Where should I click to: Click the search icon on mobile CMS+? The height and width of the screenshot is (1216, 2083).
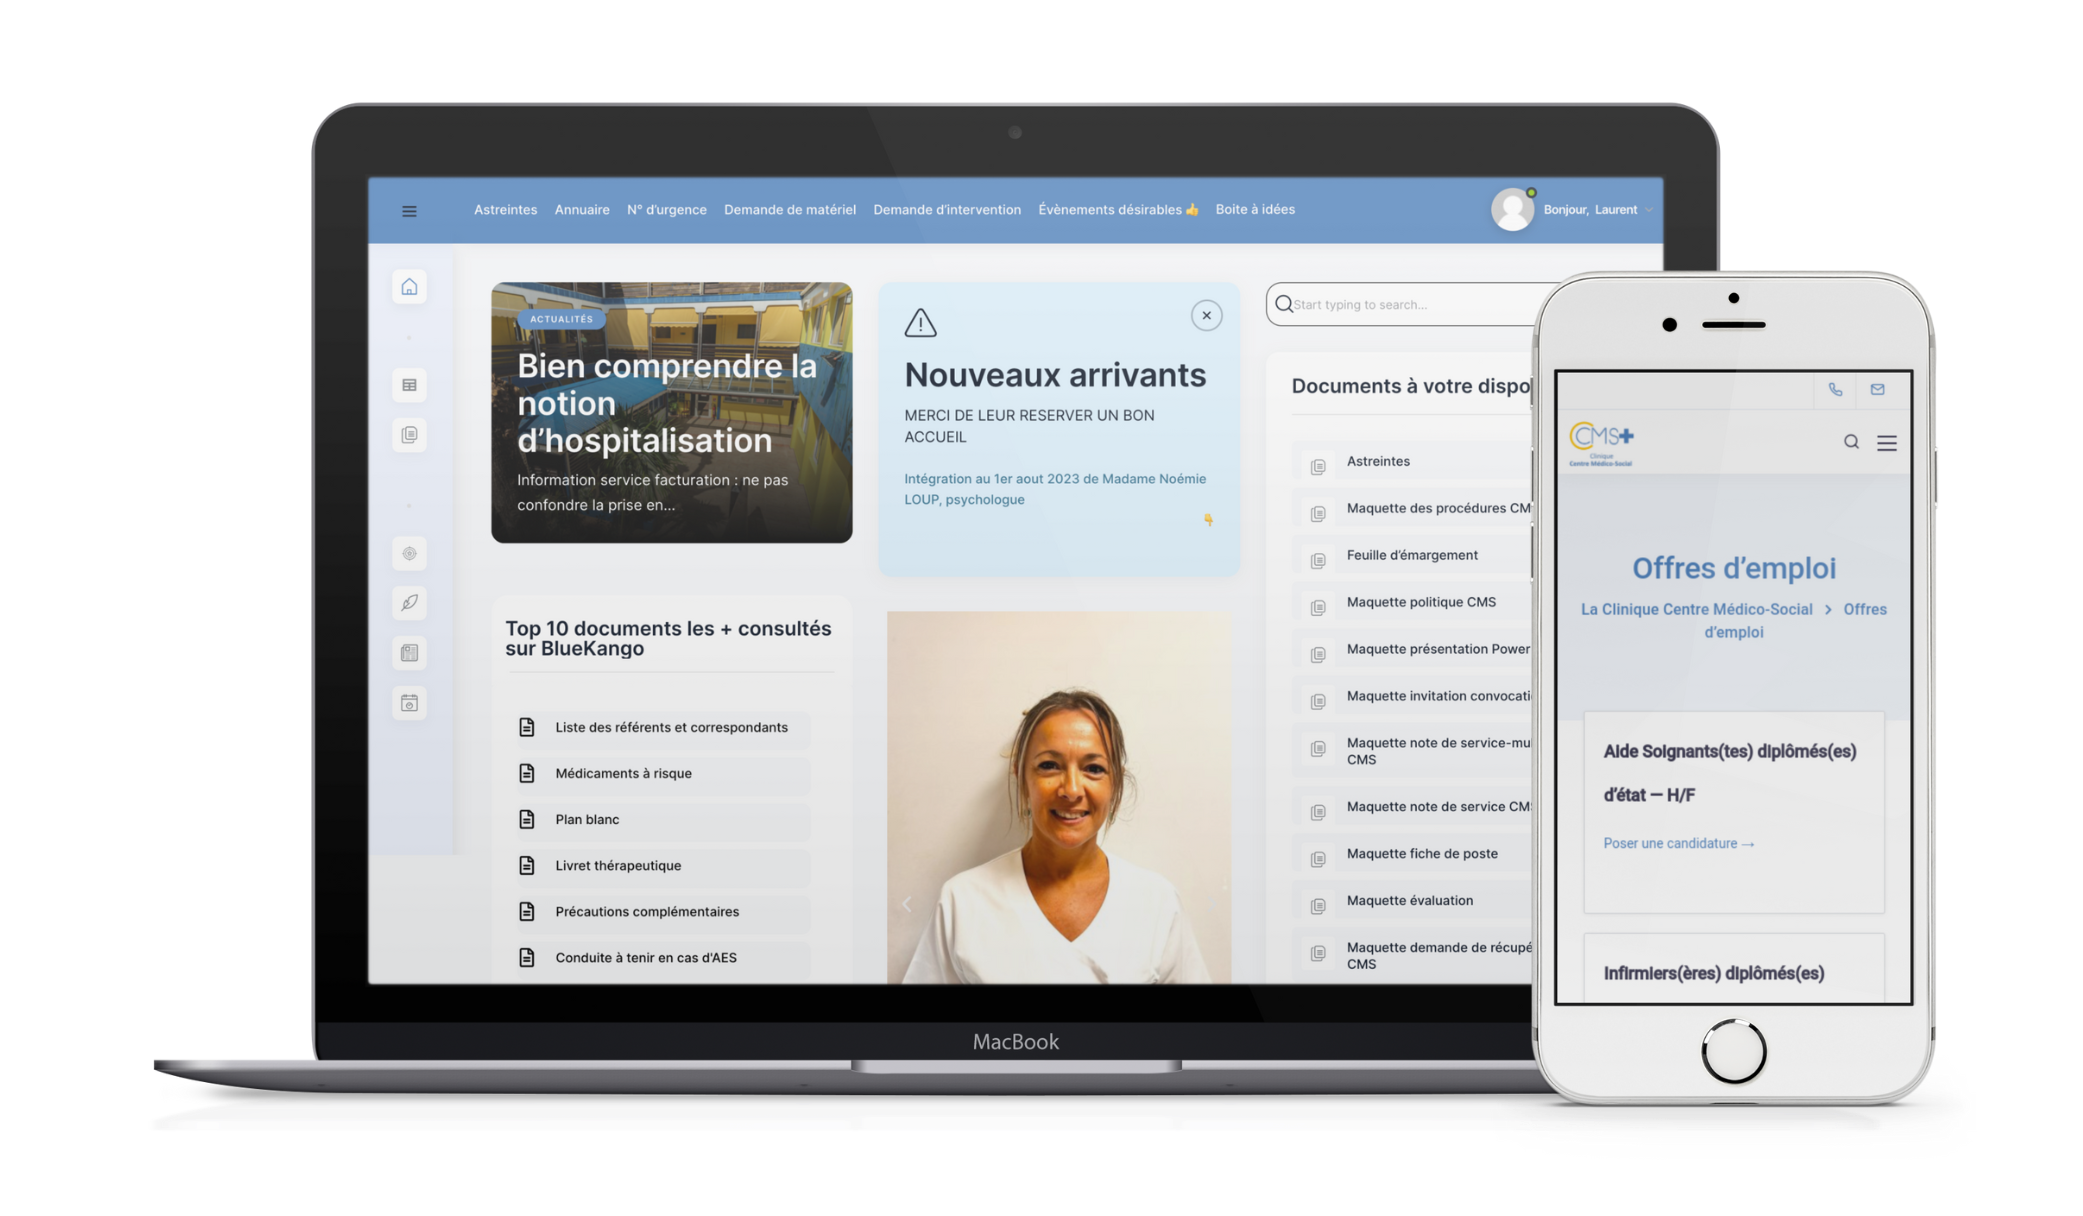pos(1846,443)
